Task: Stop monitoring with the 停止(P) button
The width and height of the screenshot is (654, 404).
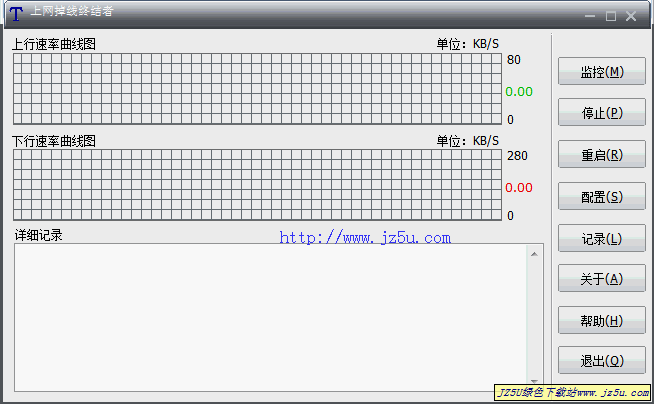Action: point(601,113)
